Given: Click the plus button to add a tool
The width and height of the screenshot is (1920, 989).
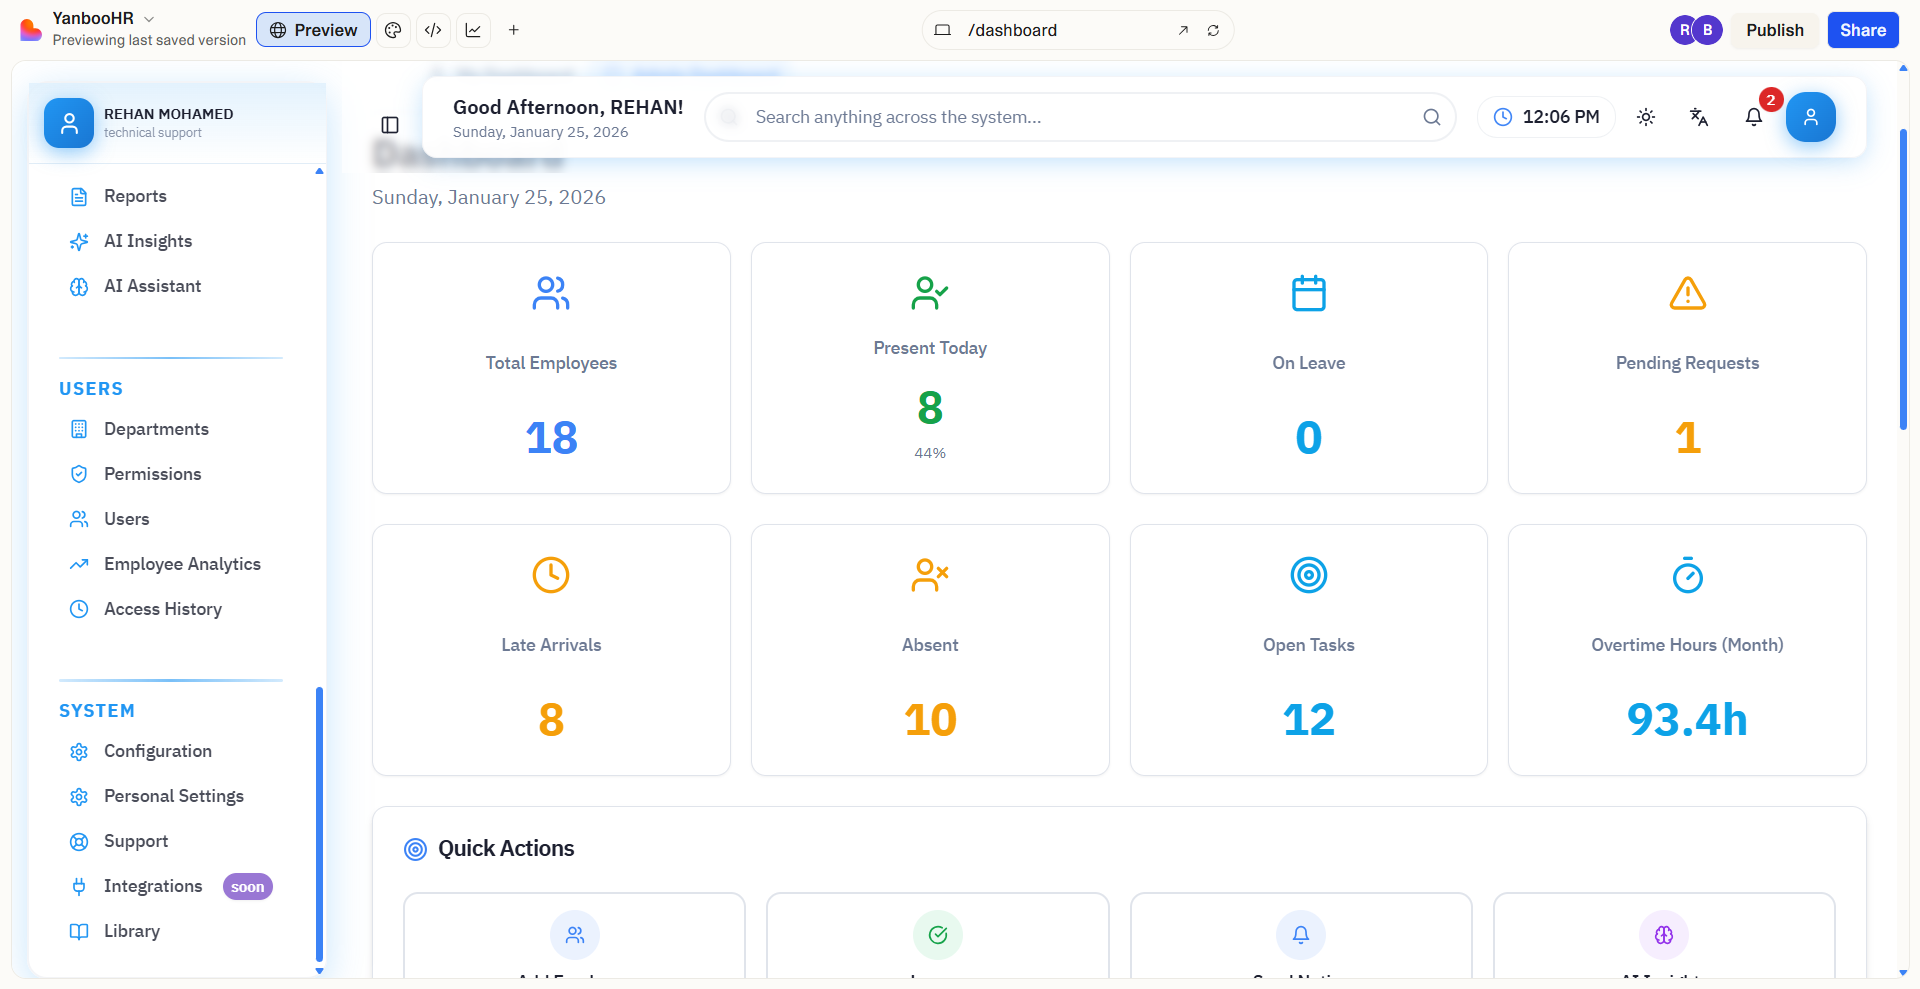Looking at the screenshot, I should [x=513, y=30].
